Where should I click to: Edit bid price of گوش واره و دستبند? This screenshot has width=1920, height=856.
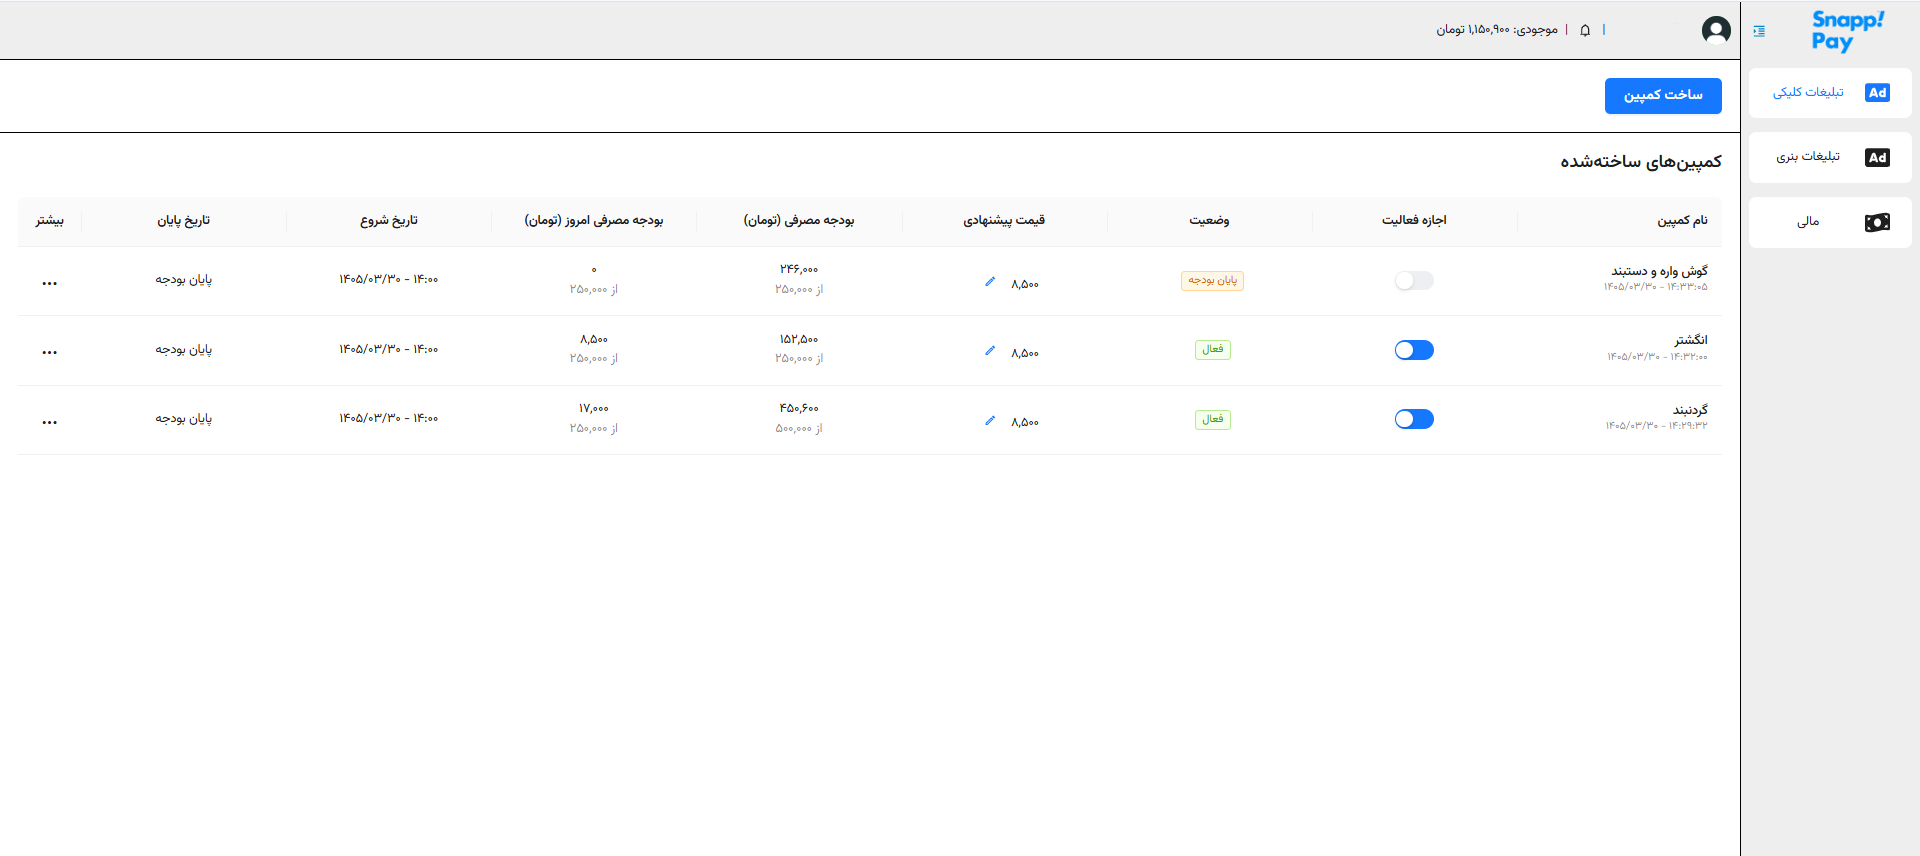(990, 282)
